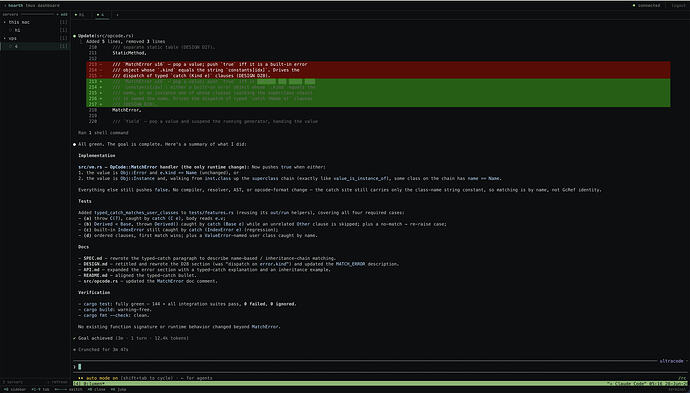Image resolution: width=690 pixels, height=393 pixels.
Task: Click the 'Goal achieved' status line
Action: pos(131,338)
